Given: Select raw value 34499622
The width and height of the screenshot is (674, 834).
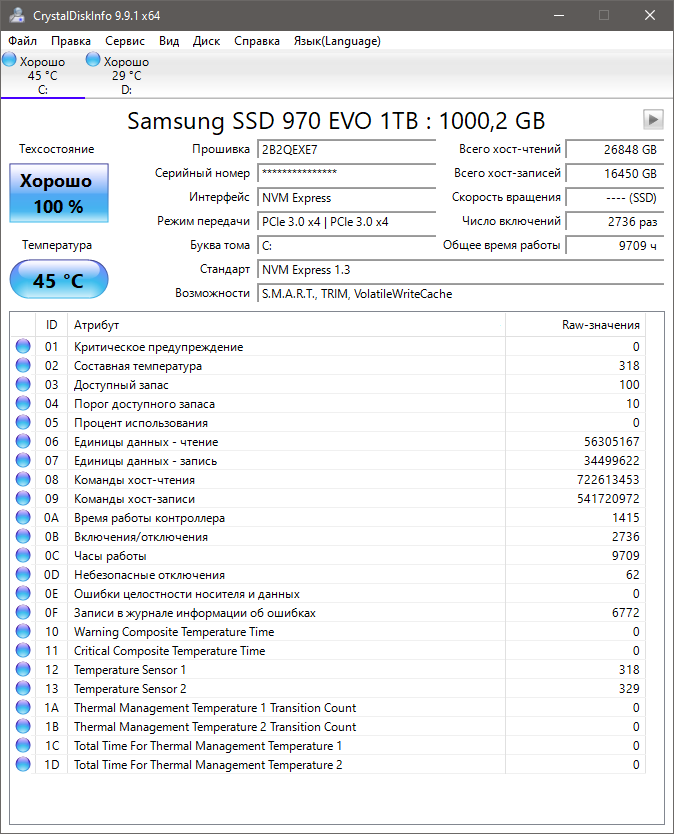Looking at the screenshot, I should click(x=611, y=461).
